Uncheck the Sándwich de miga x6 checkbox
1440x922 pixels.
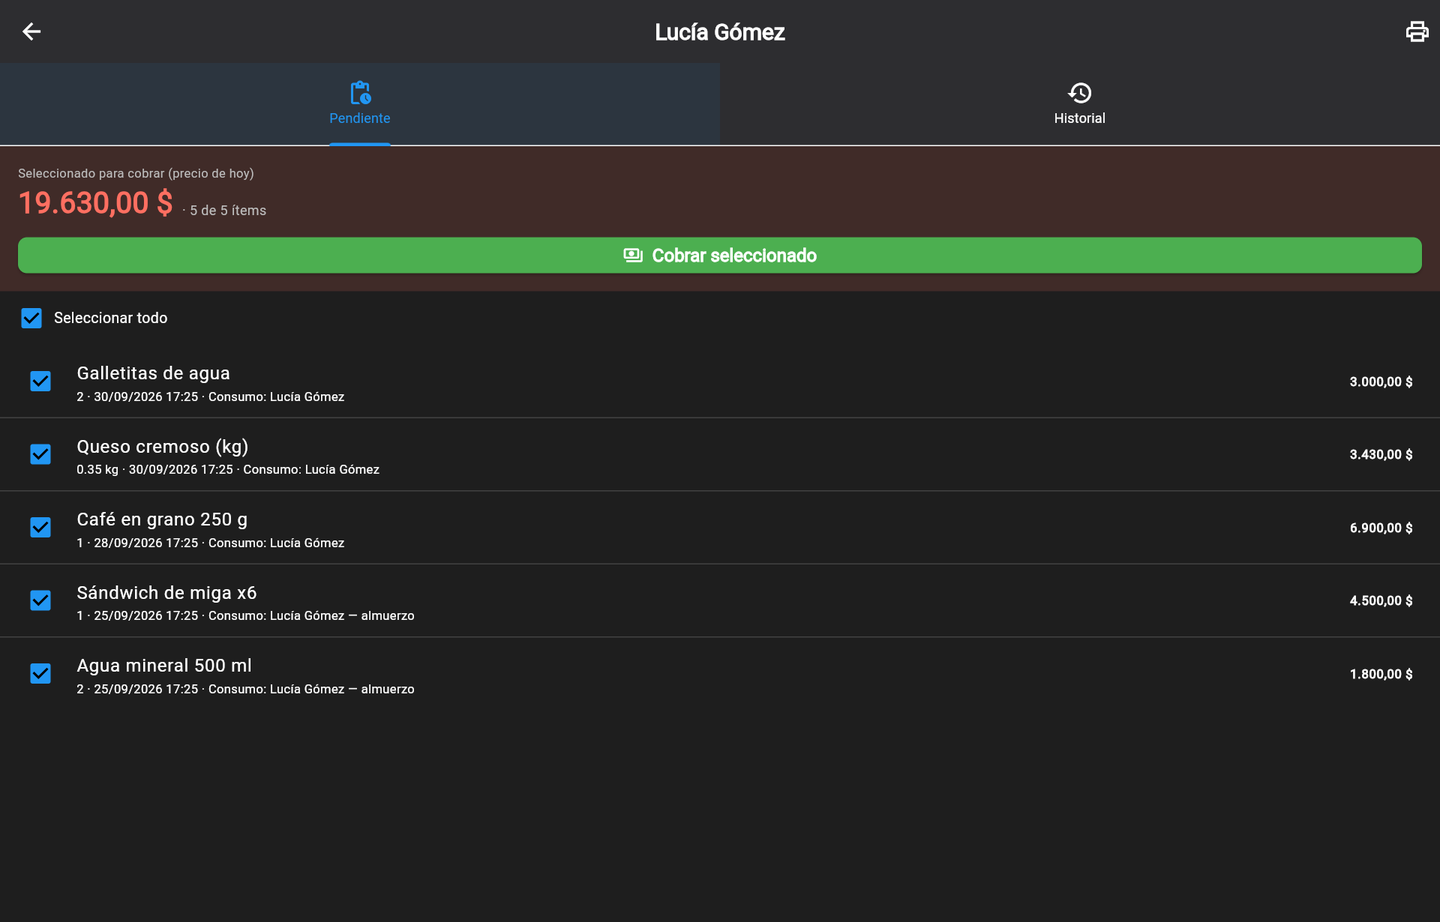tap(40, 600)
